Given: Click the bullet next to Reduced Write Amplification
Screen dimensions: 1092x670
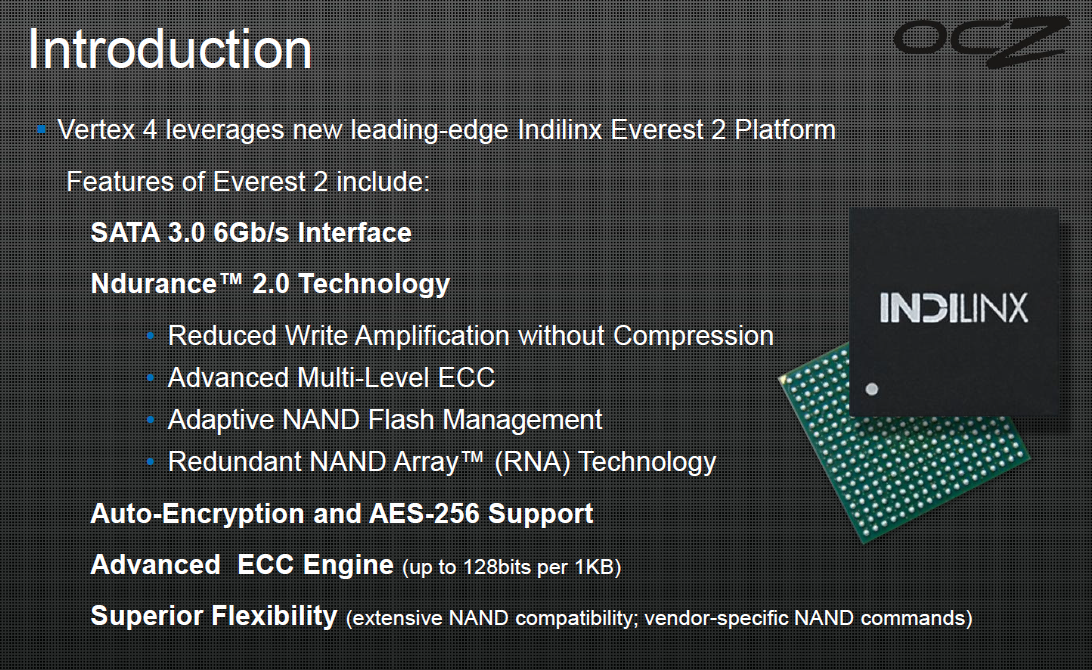Looking at the screenshot, I should tap(150, 336).
